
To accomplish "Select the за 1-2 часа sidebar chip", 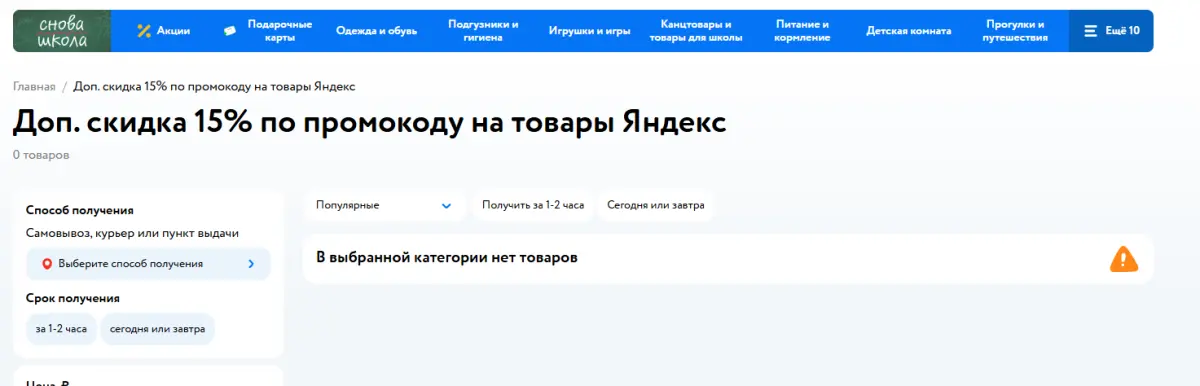I will tap(61, 329).
